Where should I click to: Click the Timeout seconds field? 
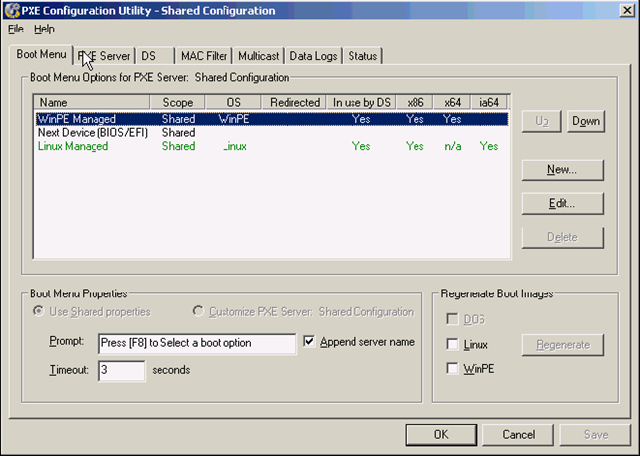[x=121, y=370]
